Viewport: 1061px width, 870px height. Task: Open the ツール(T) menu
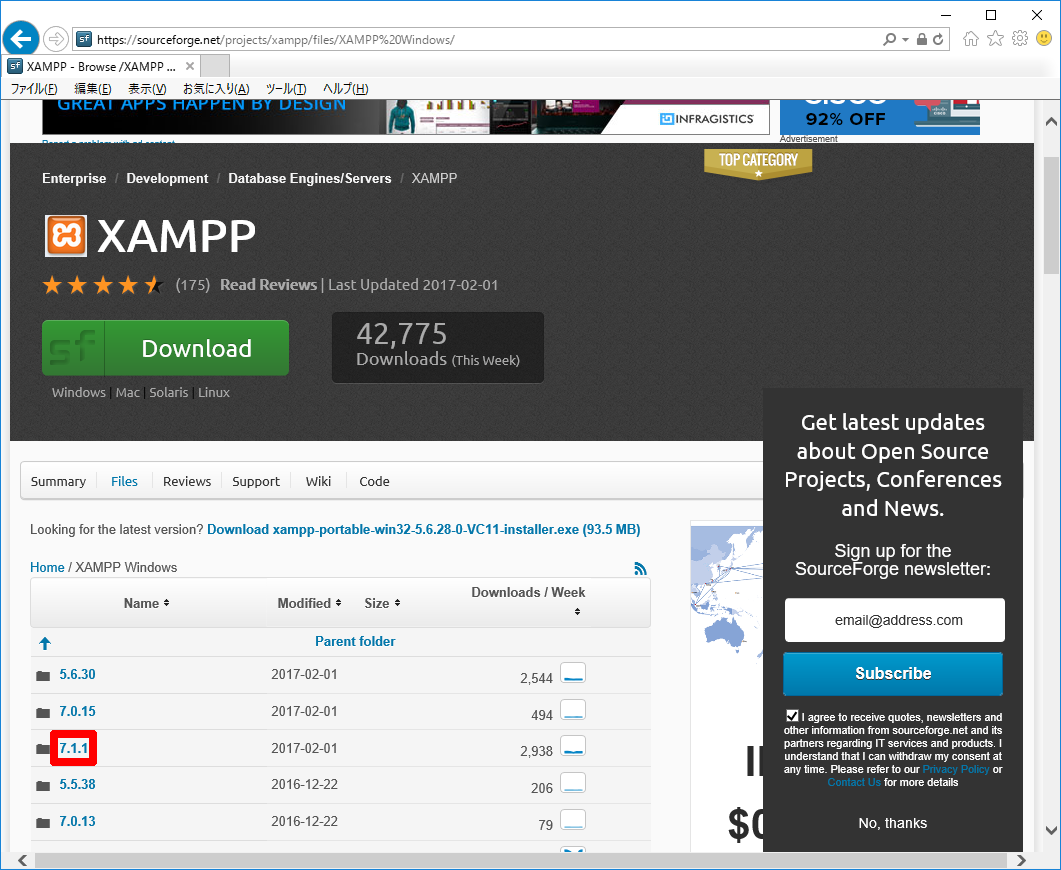[x=285, y=89]
